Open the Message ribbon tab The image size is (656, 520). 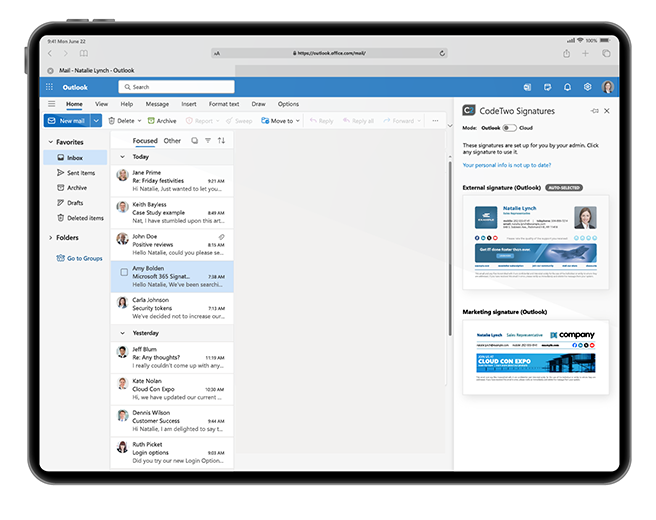157,104
